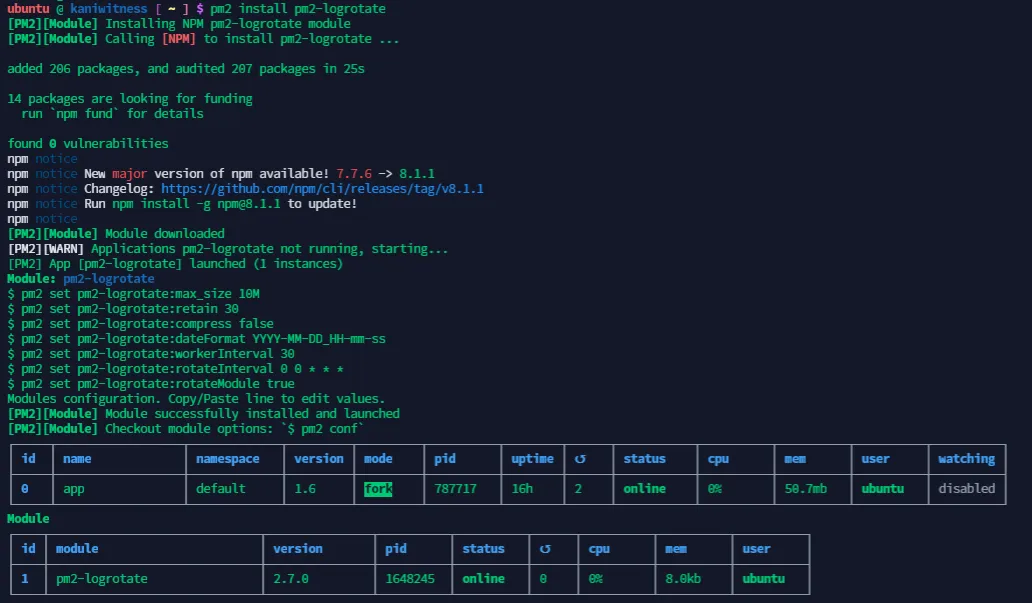Click the '50.7mb' memory cell
1032x603 pixels.
point(806,489)
